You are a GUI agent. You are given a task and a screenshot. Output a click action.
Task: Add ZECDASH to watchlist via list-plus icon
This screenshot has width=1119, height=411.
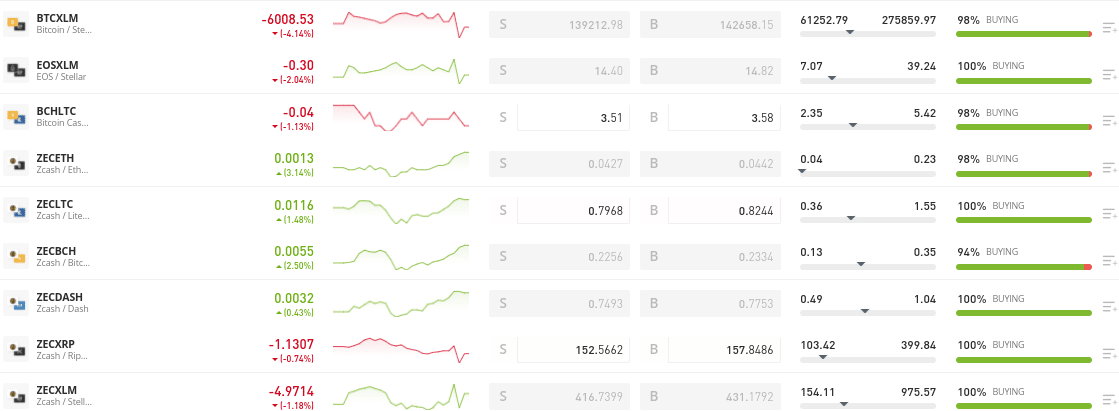pyautogui.click(x=1109, y=308)
